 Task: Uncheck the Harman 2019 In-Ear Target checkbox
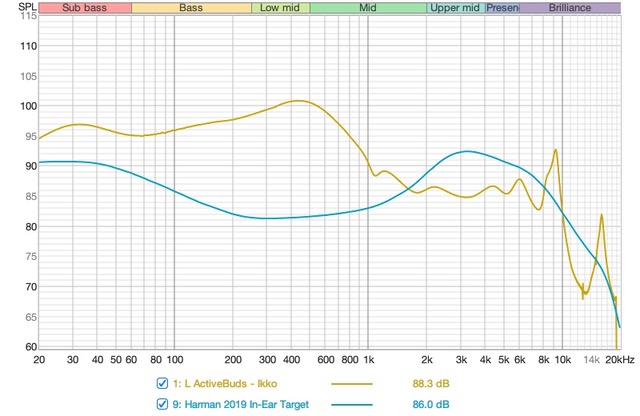[x=163, y=404]
